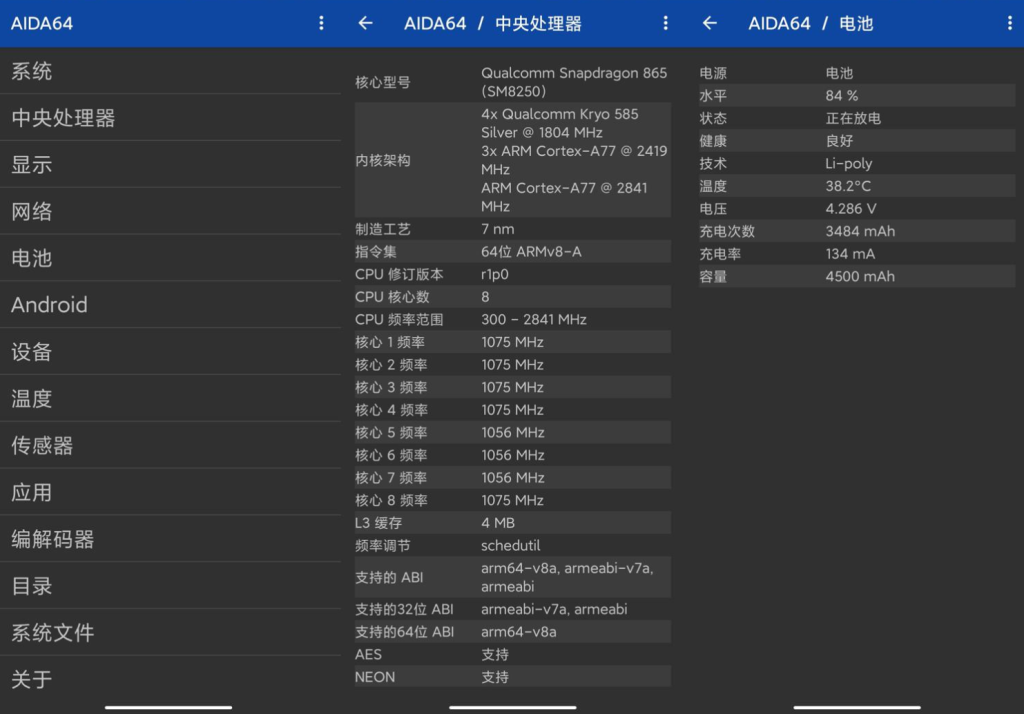Select the 支持的32位 ABI row
The height and width of the screenshot is (714, 1024).
tap(513, 609)
